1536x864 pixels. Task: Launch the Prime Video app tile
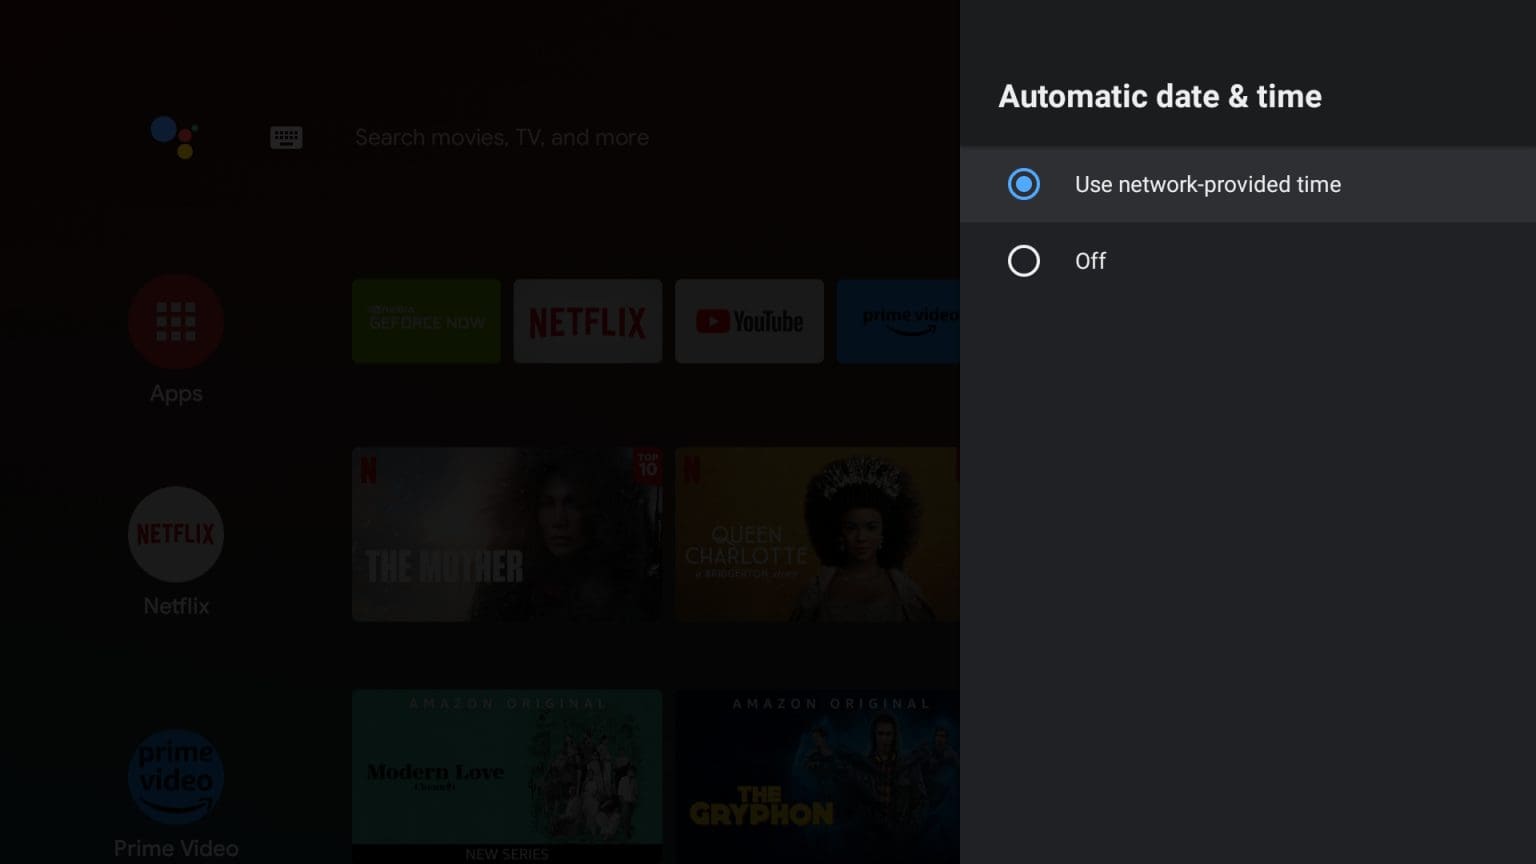[897, 321]
